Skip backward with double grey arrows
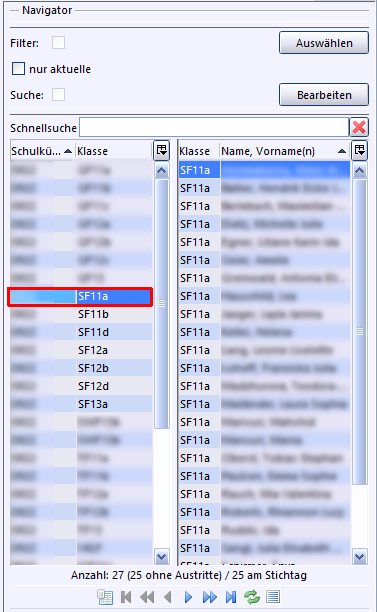The width and height of the screenshot is (377, 612). pos(147,597)
